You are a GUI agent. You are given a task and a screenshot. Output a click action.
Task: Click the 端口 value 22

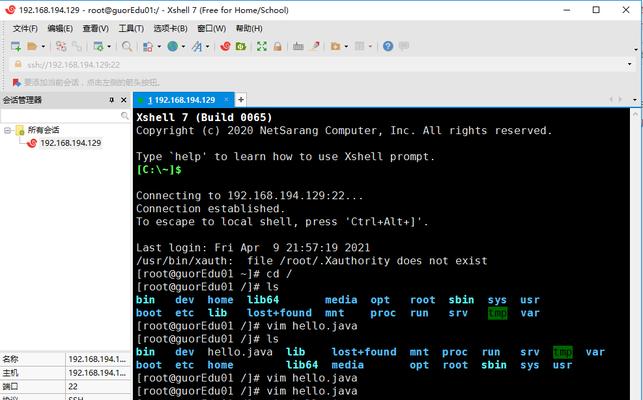point(98,386)
